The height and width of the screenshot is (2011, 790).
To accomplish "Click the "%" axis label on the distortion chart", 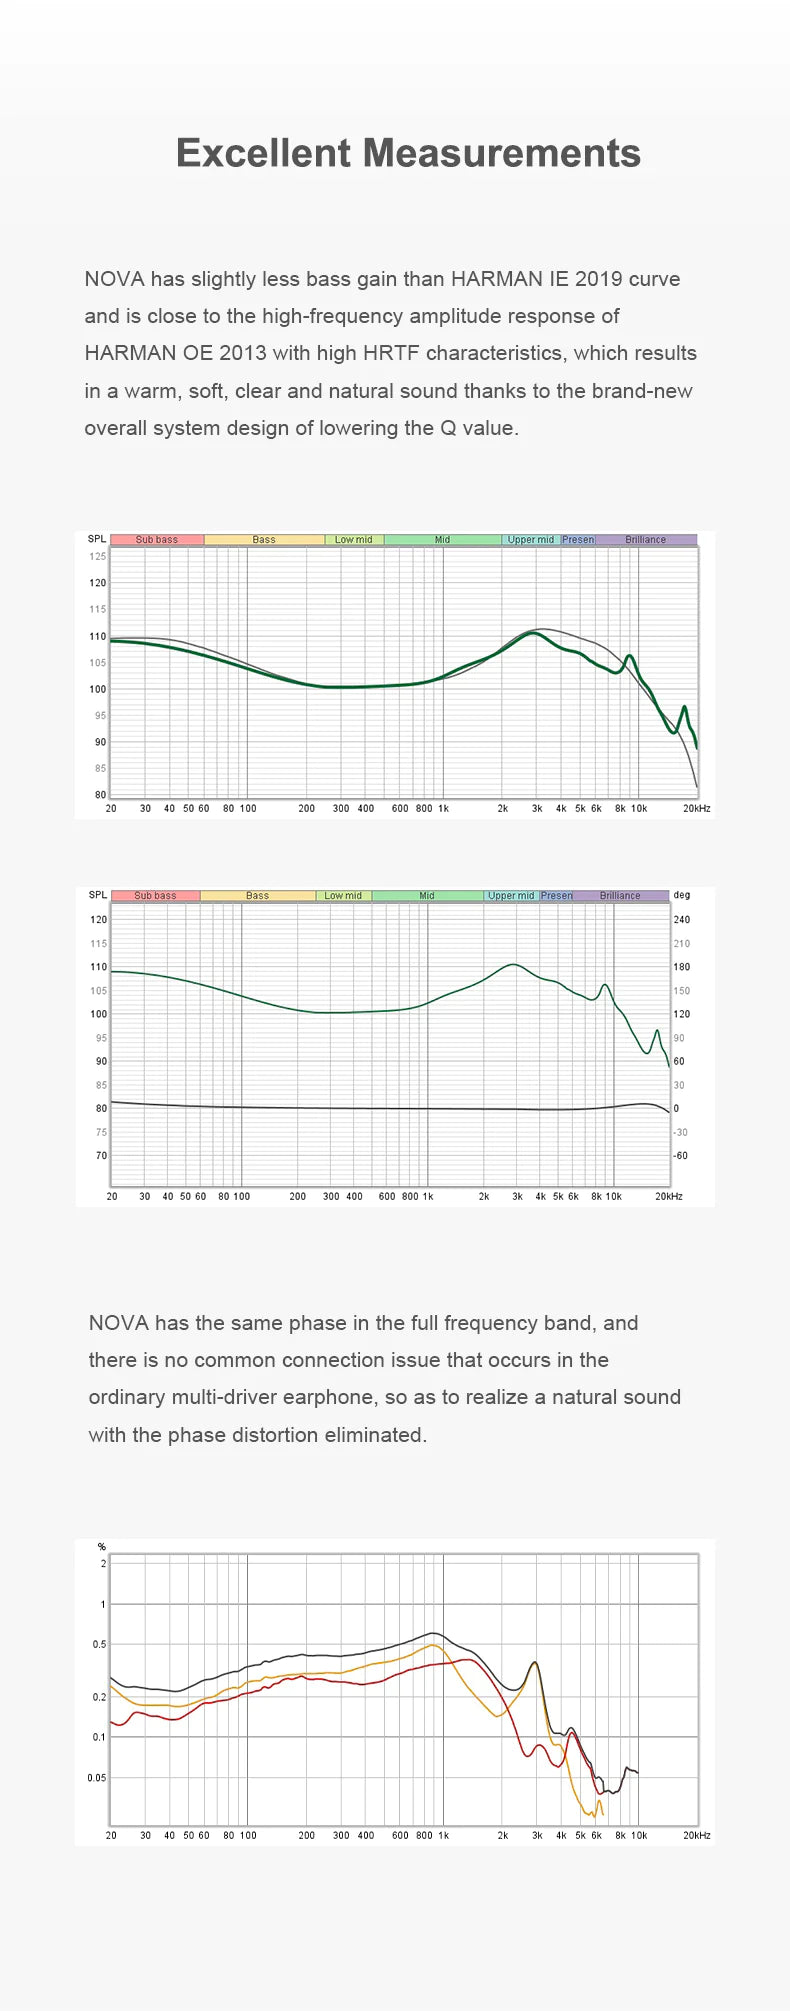I will (101, 1547).
